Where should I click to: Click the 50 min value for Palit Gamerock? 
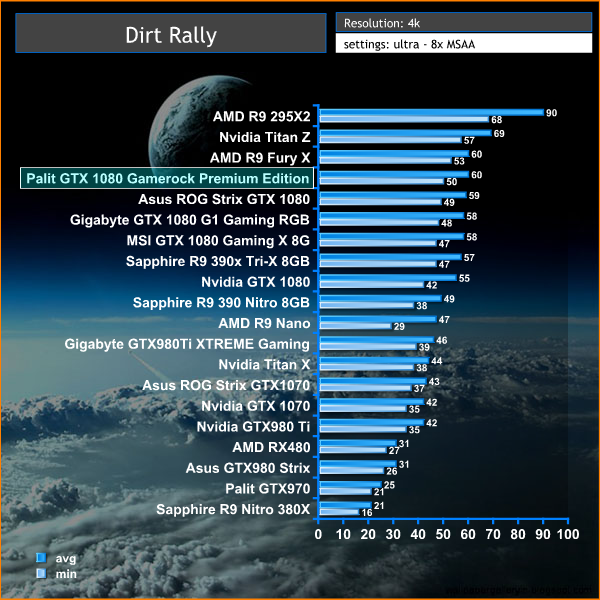[x=452, y=182]
